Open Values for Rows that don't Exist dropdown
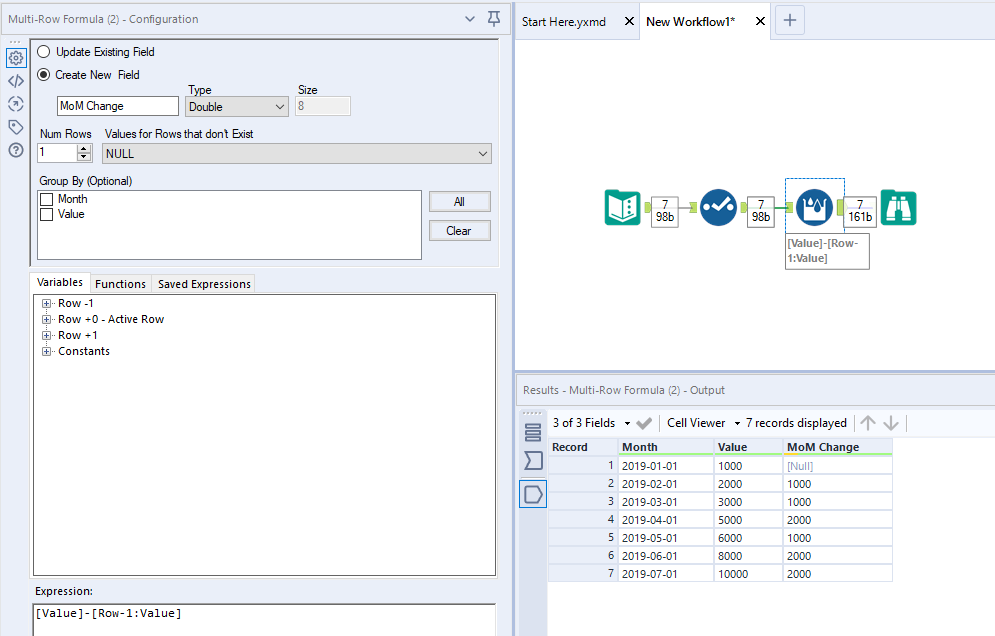 click(298, 154)
